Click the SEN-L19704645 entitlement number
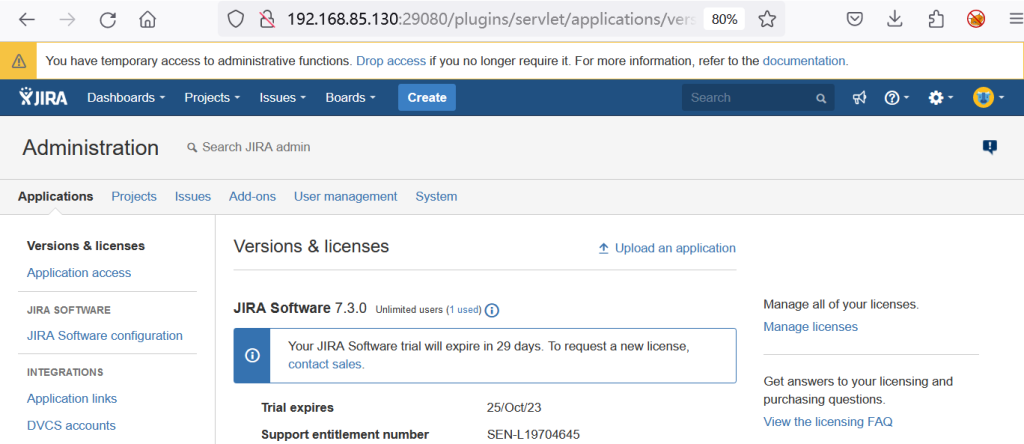Viewport: 1024px width, 444px height. click(x=534, y=434)
